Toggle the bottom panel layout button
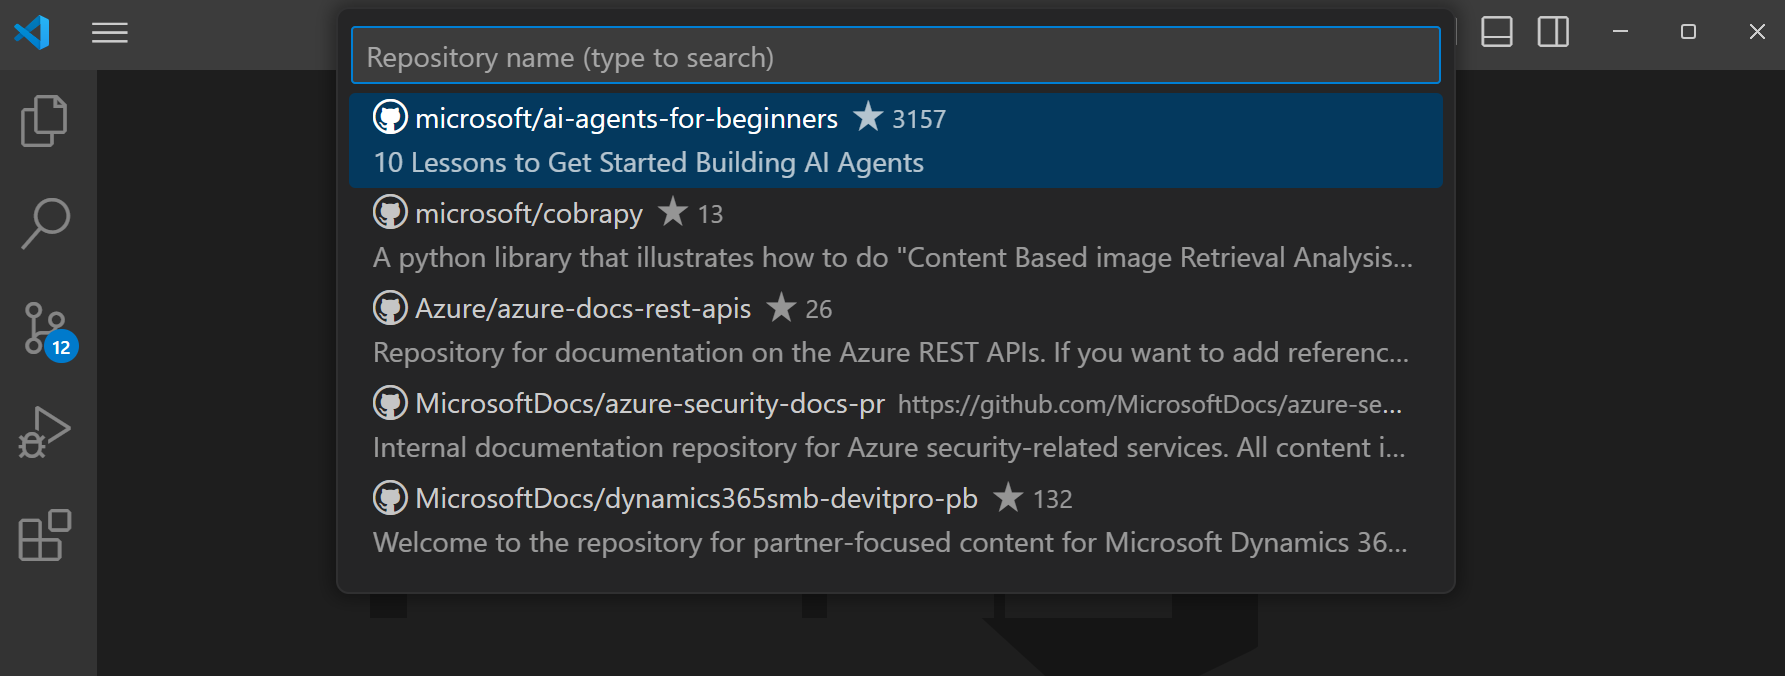1785x676 pixels. tap(1496, 32)
